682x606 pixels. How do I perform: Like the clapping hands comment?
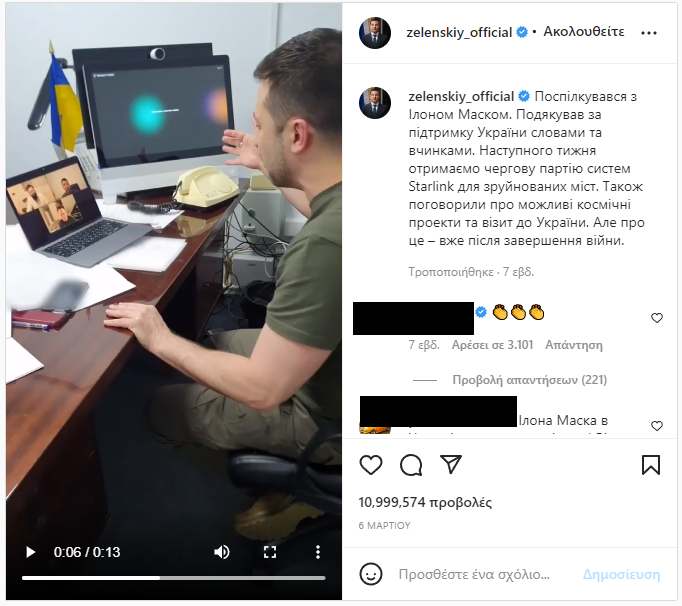pos(656,318)
